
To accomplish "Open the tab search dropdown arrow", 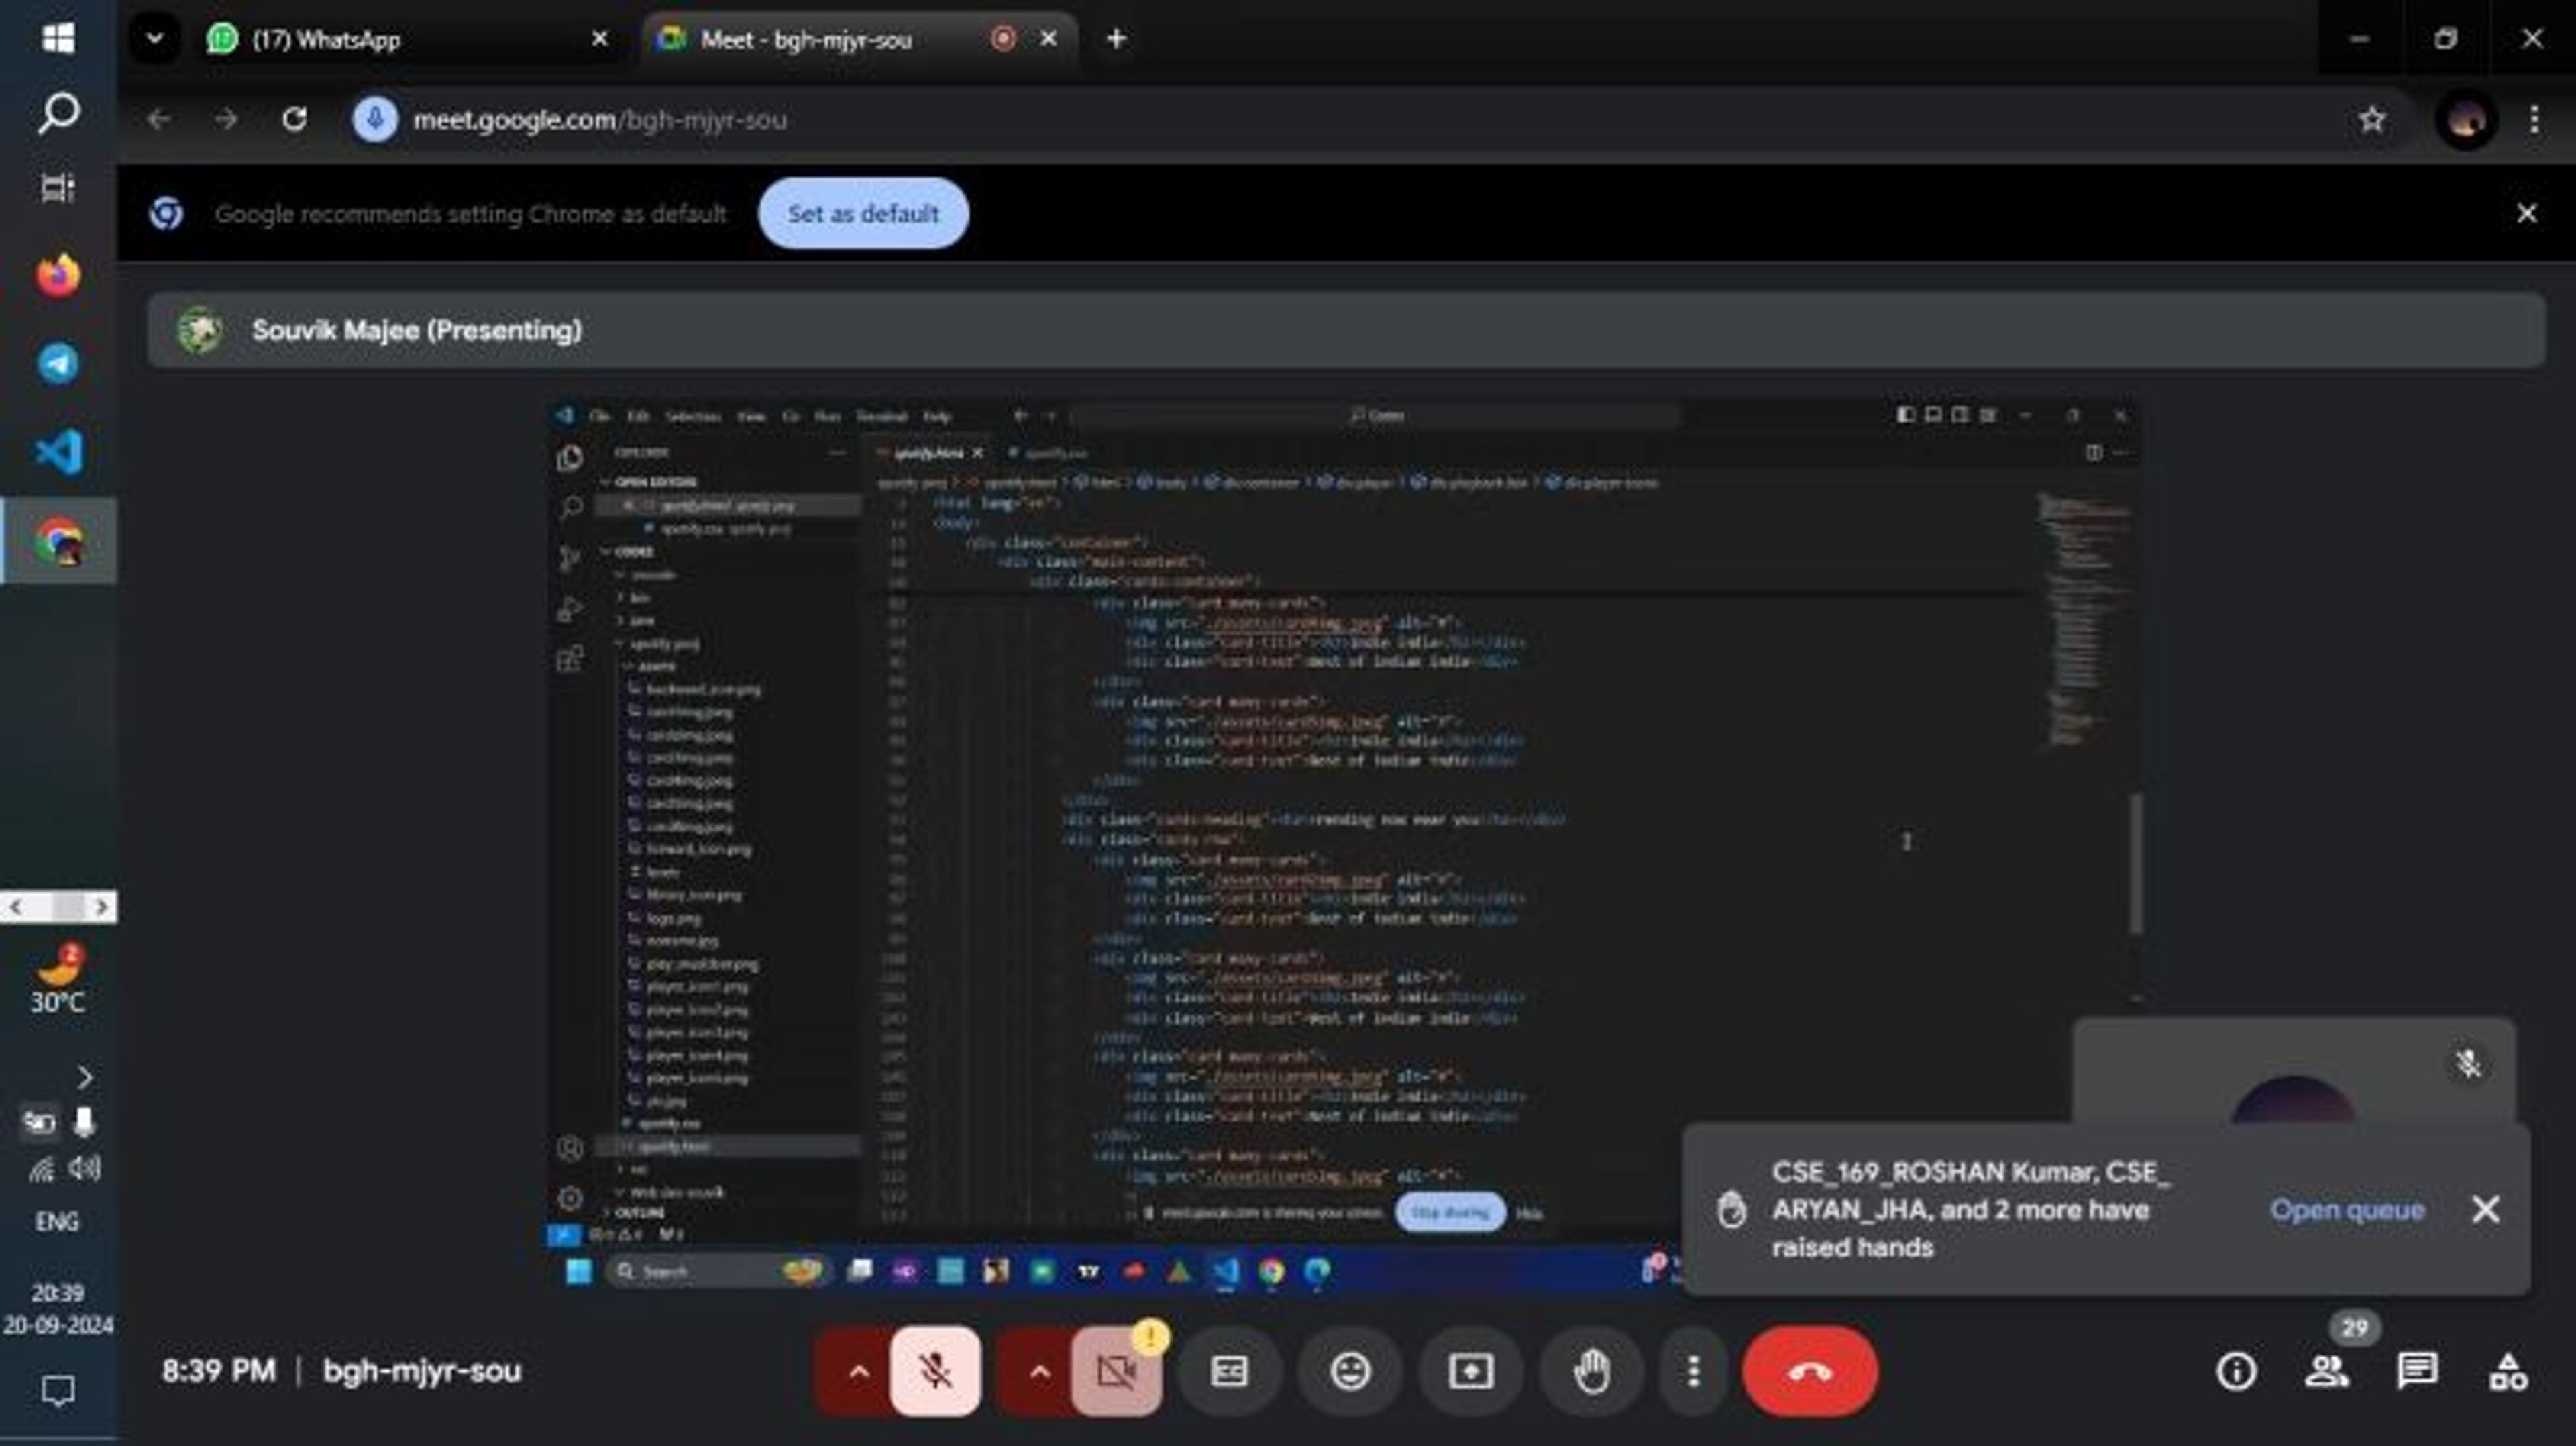I will coord(155,39).
